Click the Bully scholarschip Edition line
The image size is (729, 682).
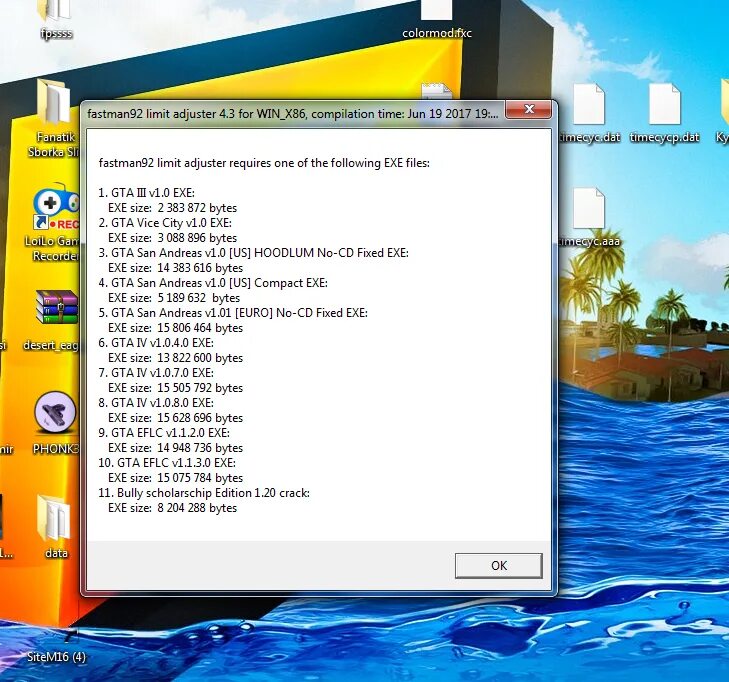pos(204,492)
